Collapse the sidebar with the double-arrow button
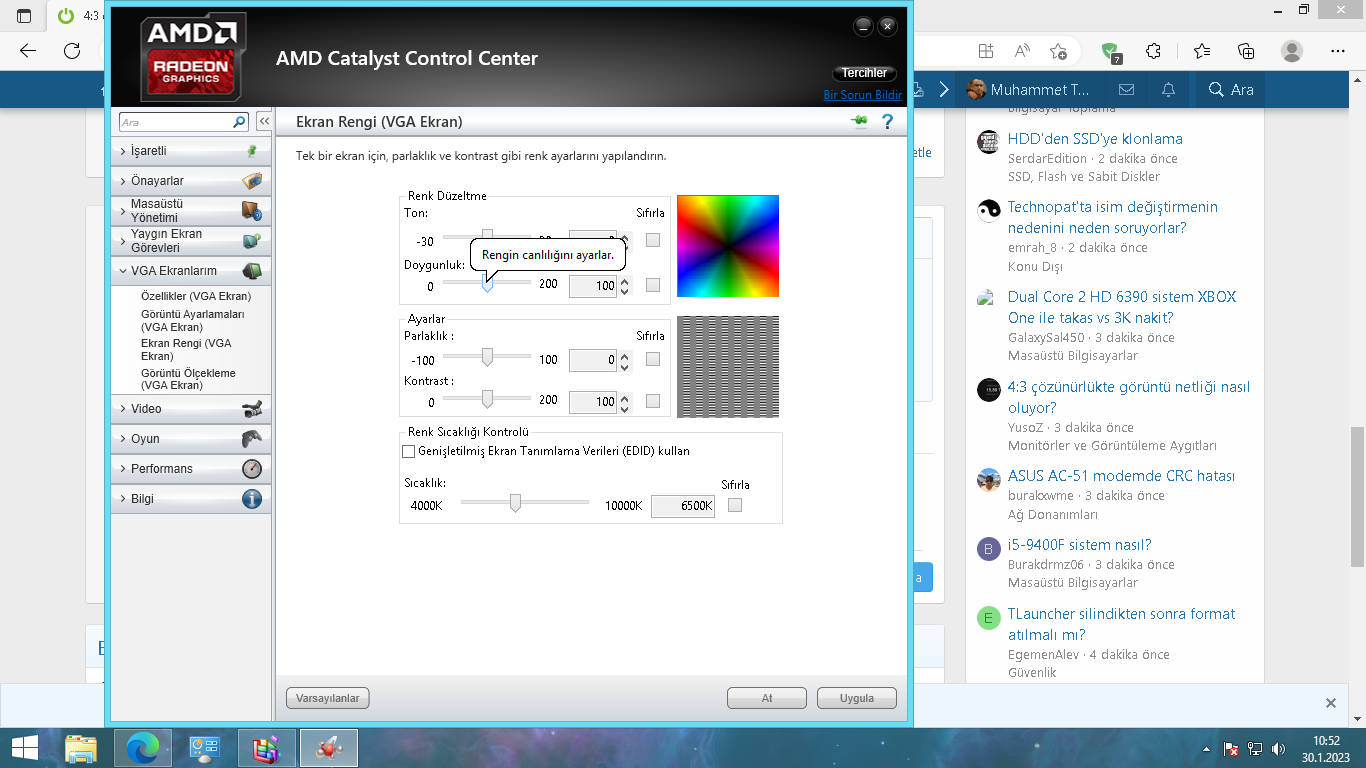The height and width of the screenshot is (768, 1366). (x=264, y=121)
